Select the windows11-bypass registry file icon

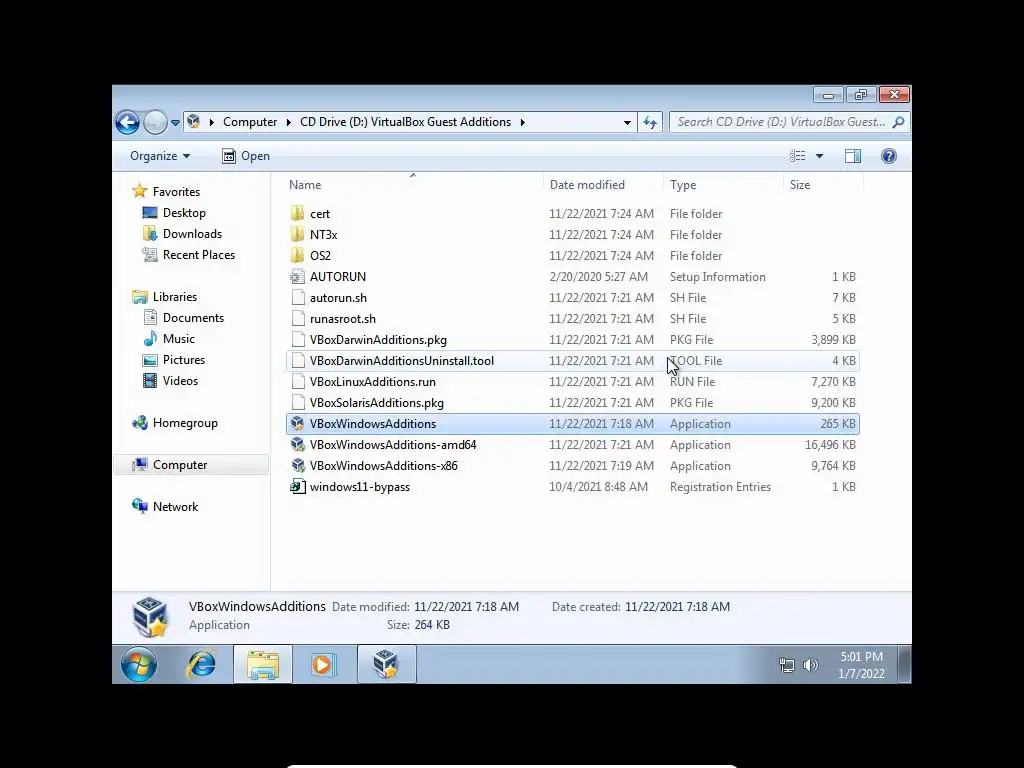[x=298, y=487]
